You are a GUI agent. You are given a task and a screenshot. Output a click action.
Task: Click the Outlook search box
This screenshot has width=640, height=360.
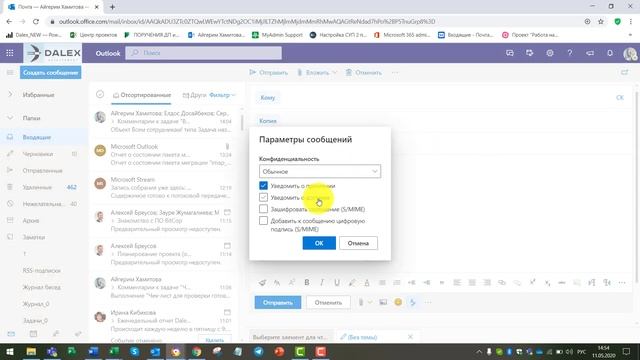[x=203, y=53]
